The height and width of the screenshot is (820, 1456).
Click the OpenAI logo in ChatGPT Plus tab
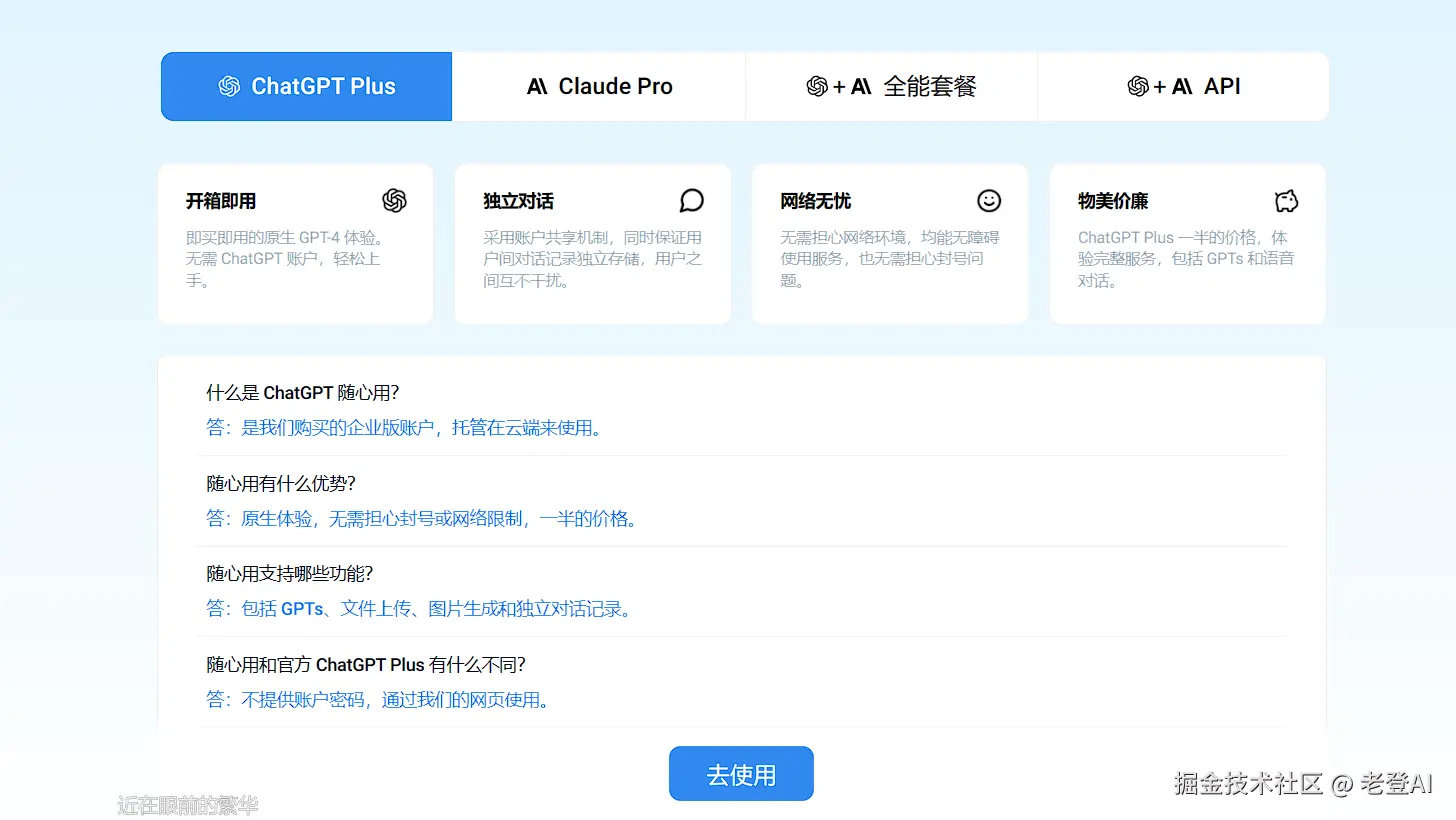229,86
